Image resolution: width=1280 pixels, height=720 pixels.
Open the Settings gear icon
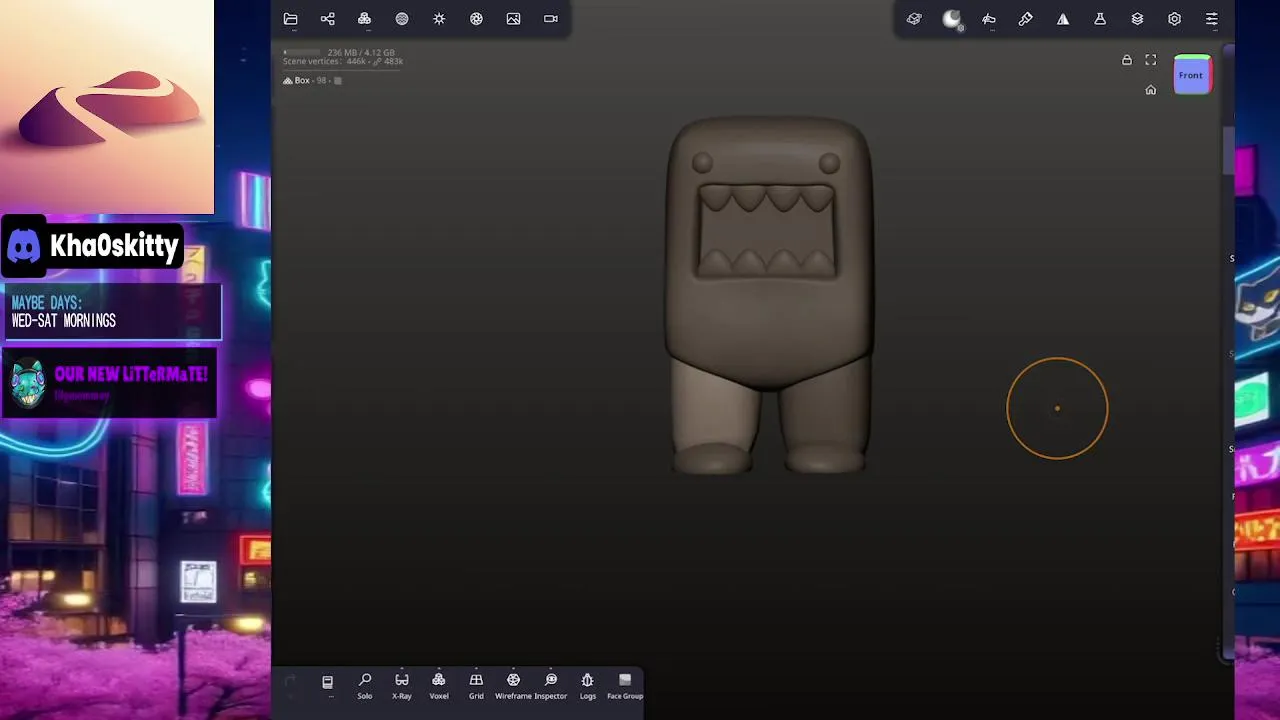coord(1174,19)
